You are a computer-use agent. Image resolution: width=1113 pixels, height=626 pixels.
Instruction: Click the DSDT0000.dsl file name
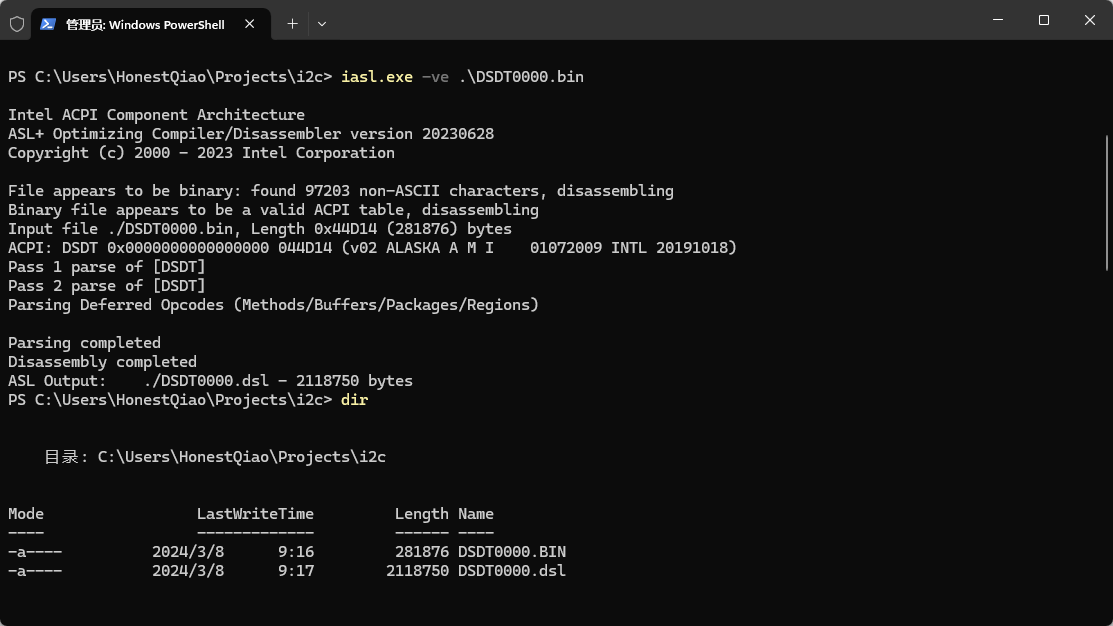511,570
